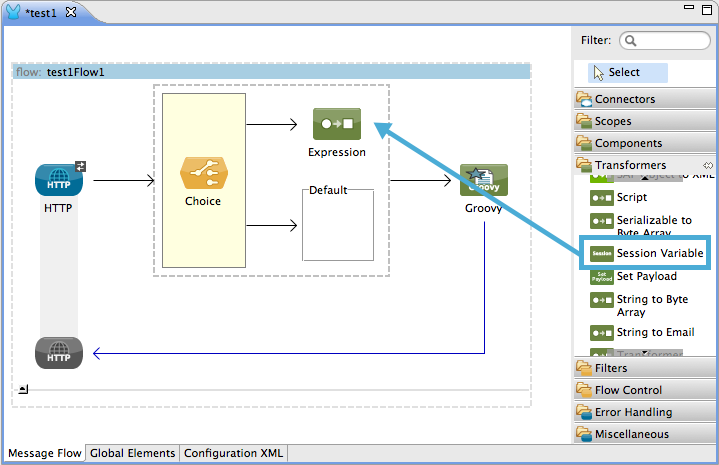Open the Flow Control palette category

pyautogui.click(x=628, y=390)
